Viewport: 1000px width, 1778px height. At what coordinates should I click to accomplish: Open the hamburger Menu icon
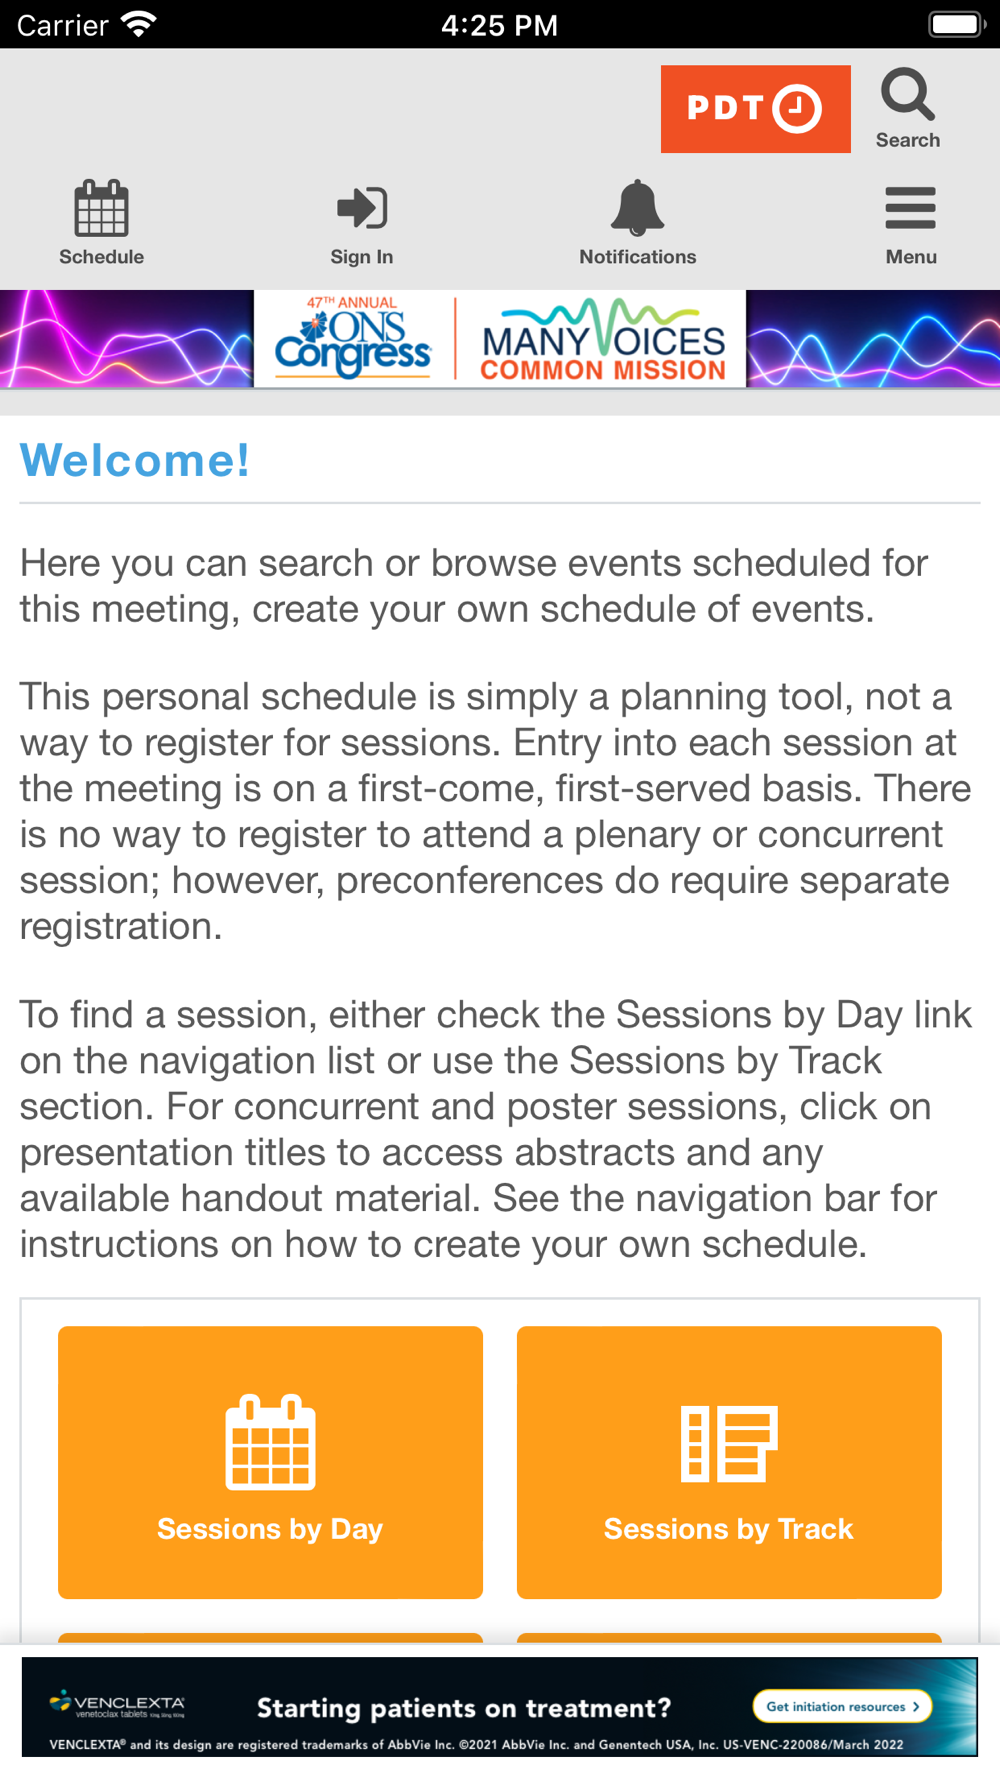pos(910,208)
